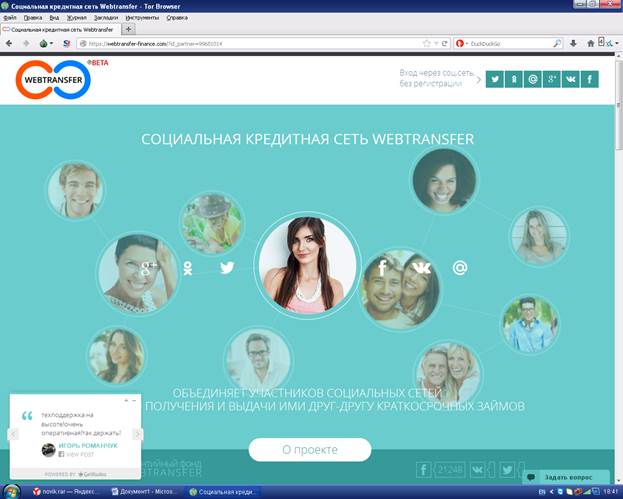The height and width of the screenshot is (499, 623).
Task: Open the downloads arrow icon
Action: point(573,43)
